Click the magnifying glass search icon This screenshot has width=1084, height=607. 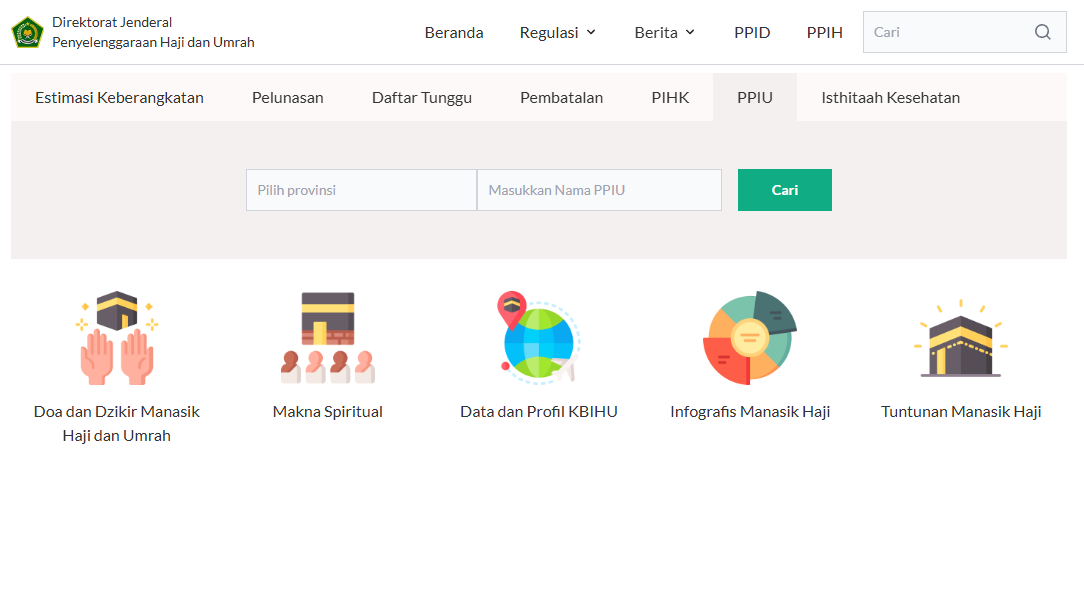click(x=1043, y=32)
